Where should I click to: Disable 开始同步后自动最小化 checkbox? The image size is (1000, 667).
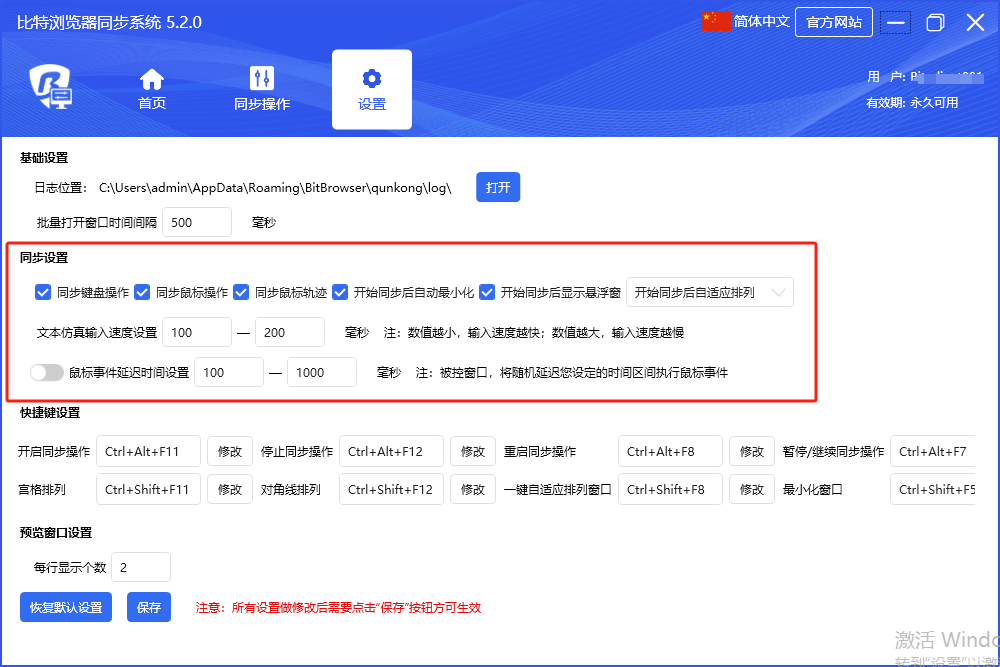(x=340, y=293)
